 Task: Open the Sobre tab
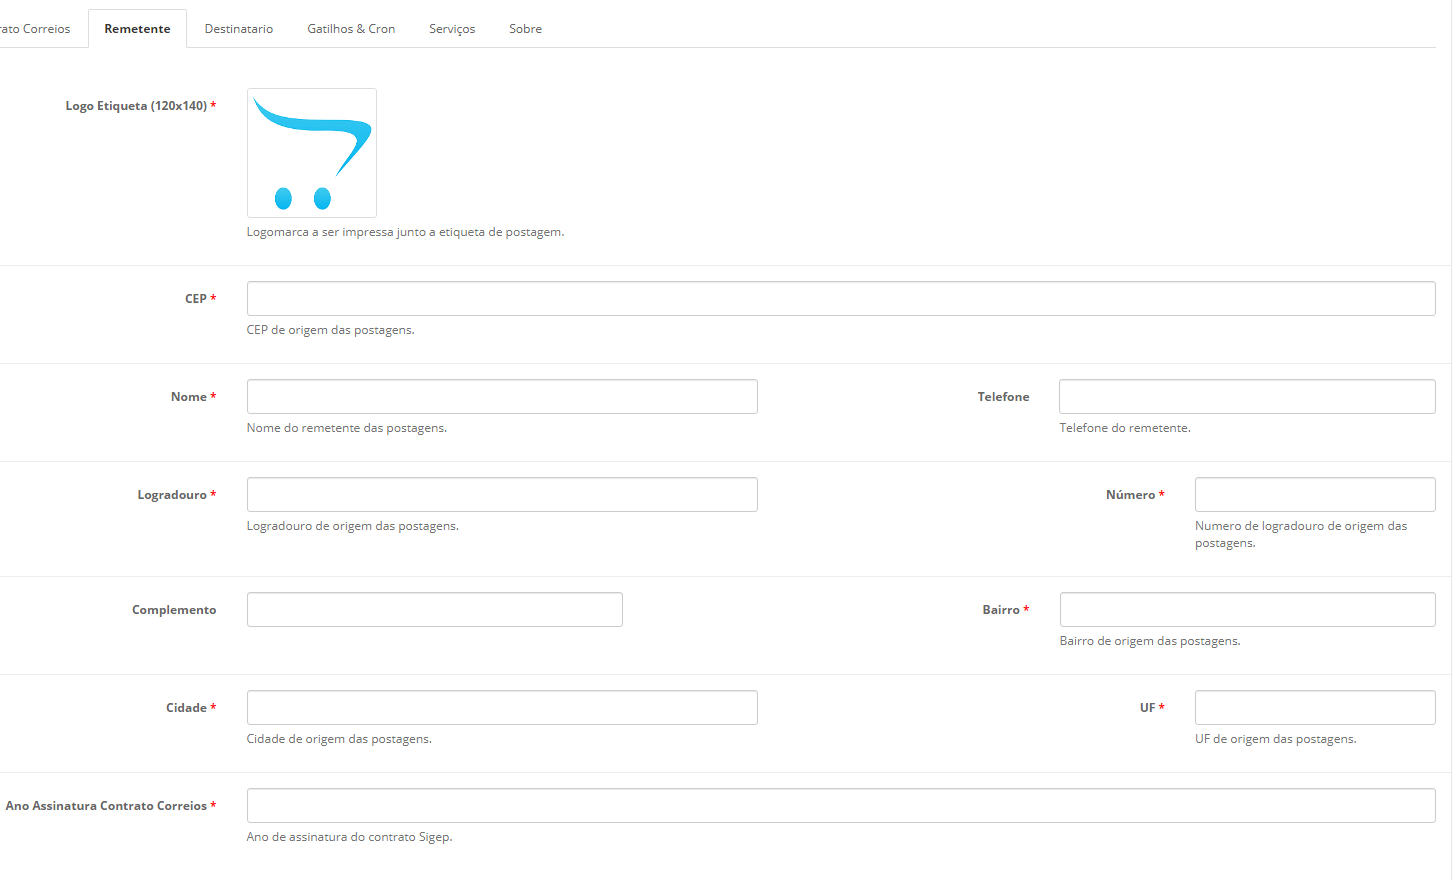pyautogui.click(x=525, y=29)
